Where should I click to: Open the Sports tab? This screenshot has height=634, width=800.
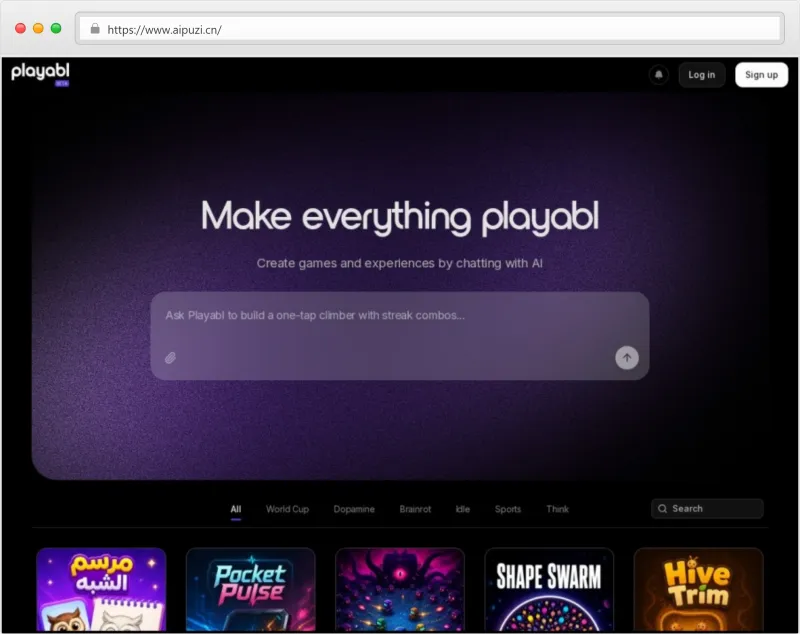(x=508, y=509)
